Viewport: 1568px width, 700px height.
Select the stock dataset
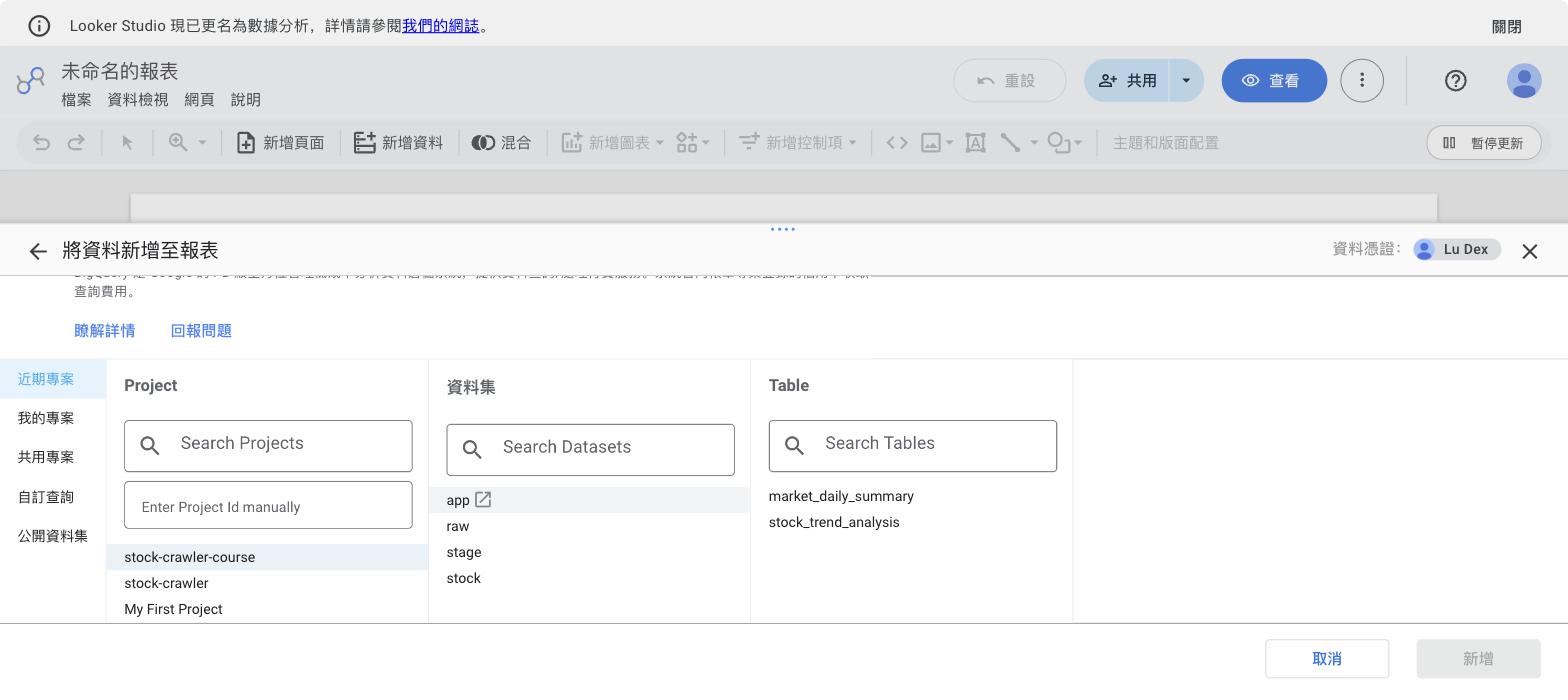pyautogui.click(x=590, y=578)
